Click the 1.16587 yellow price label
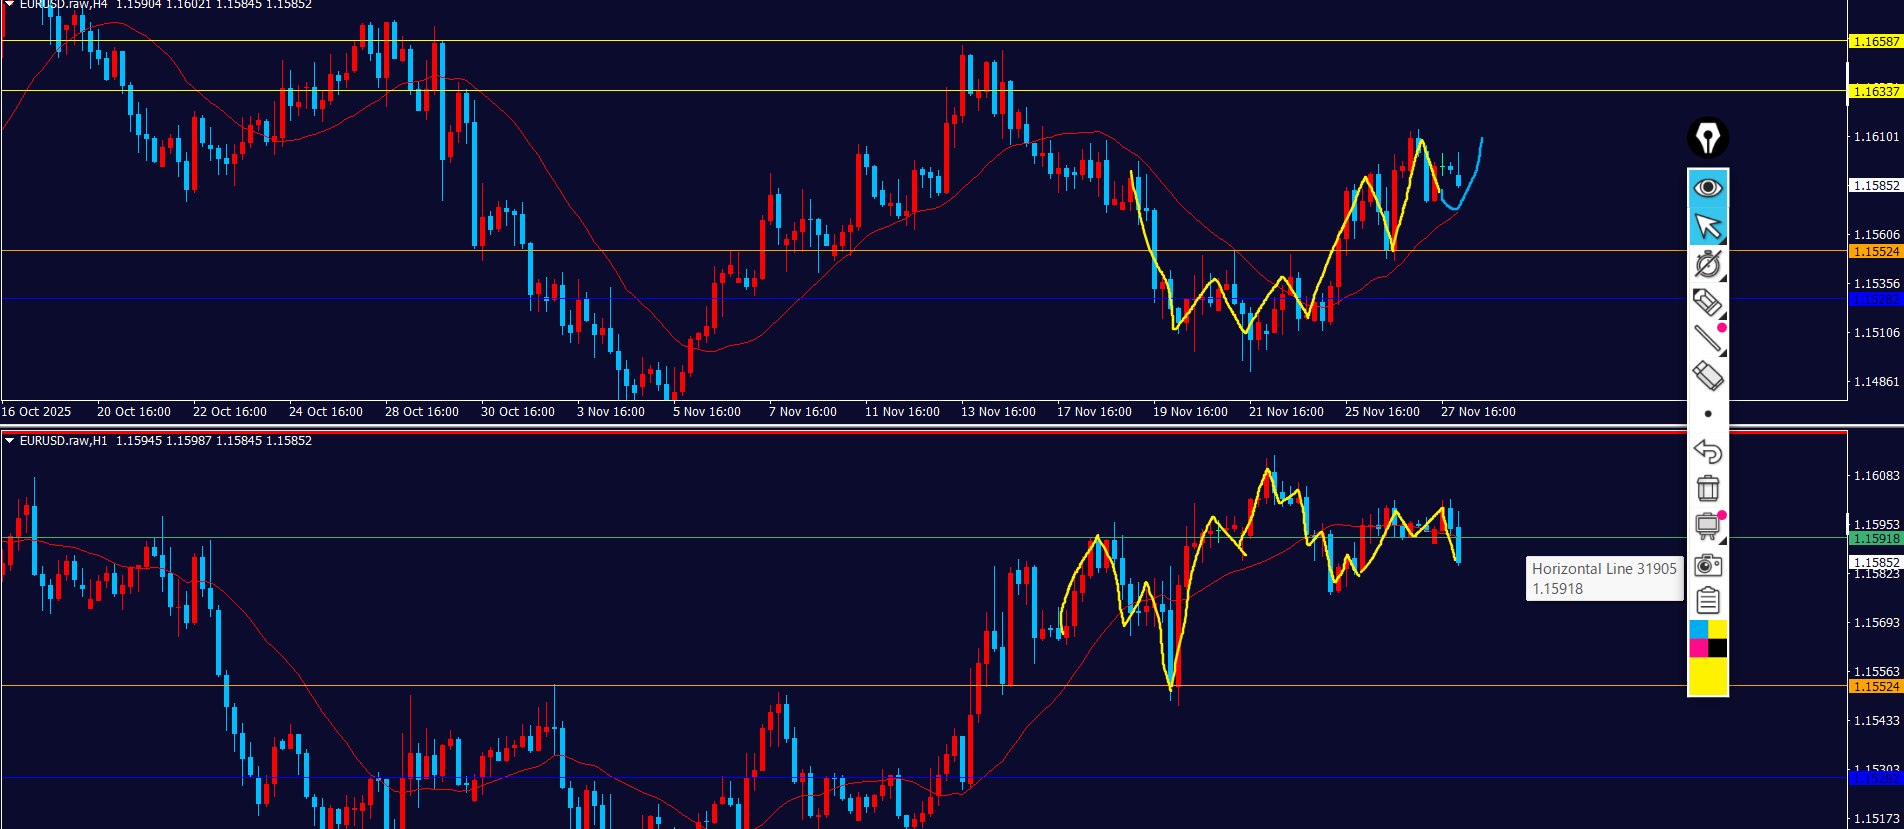This screenshot has height=829, width=1904. (1875, 42)
